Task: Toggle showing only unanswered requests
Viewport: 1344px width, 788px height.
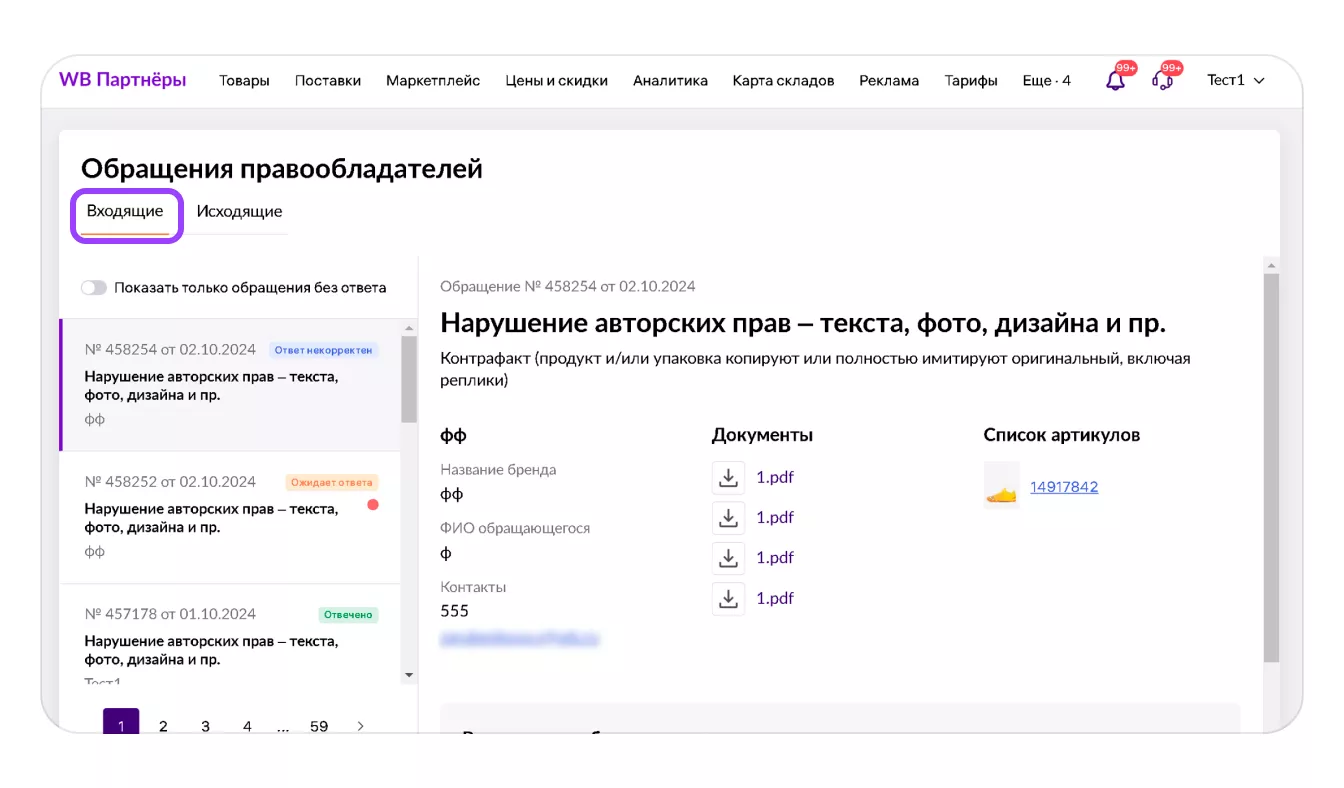Action: click(x=94, y=288)
